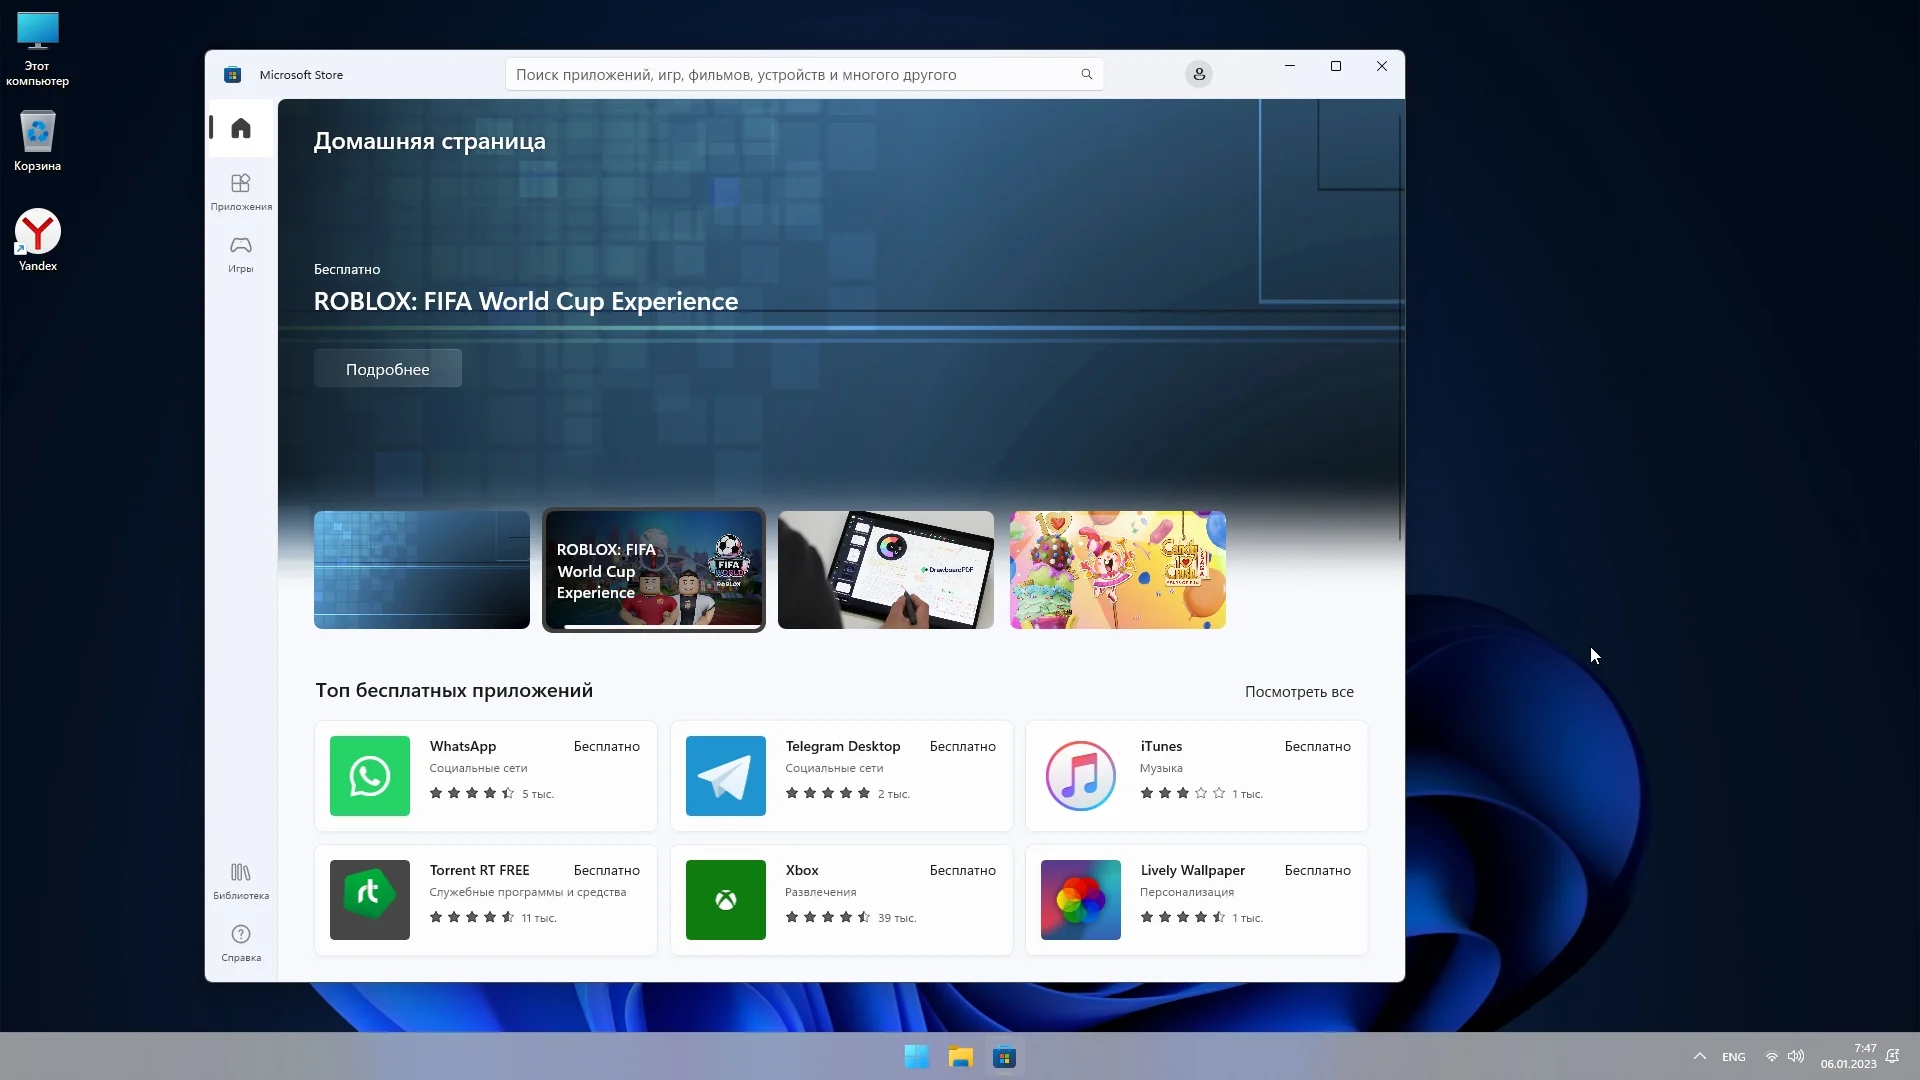
Task: Click the store search input field
Action: point(790,74)
